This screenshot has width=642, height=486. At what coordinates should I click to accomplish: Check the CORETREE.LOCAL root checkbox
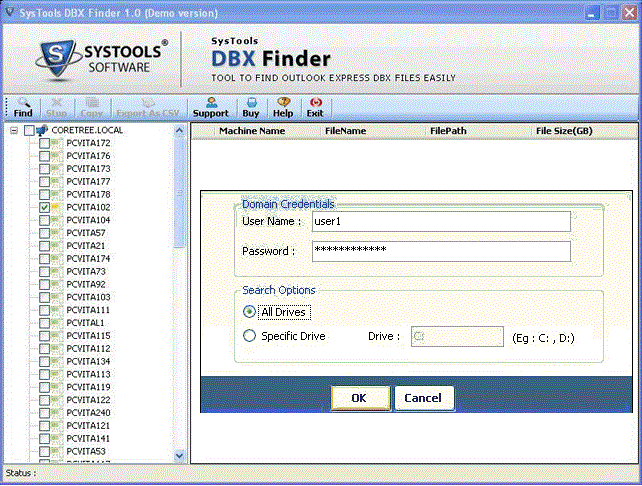coord(29,131)
